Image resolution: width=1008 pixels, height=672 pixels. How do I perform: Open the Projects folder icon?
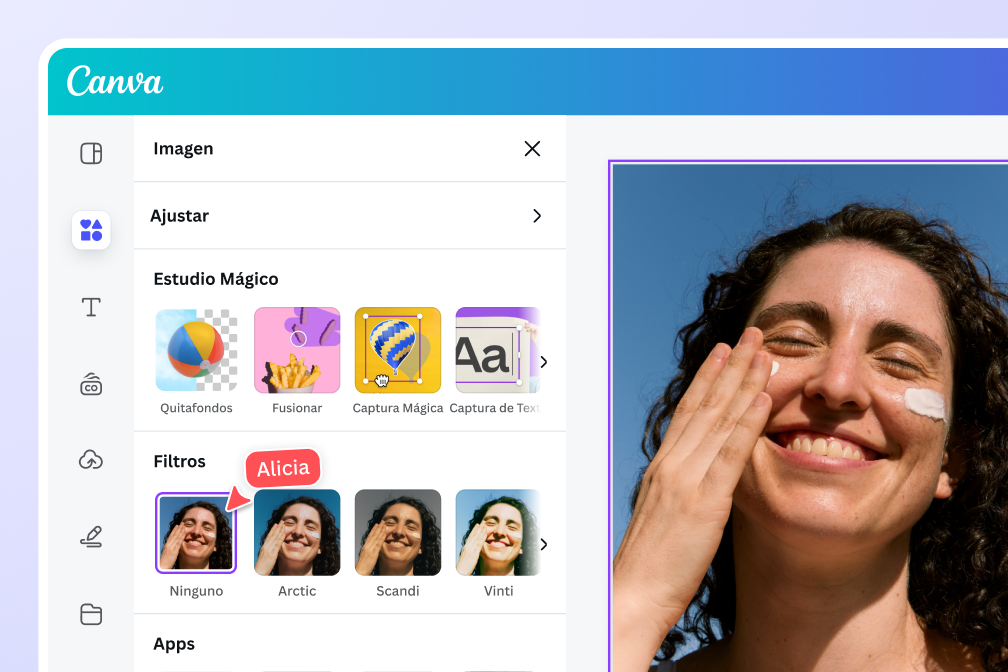[91, 614]
